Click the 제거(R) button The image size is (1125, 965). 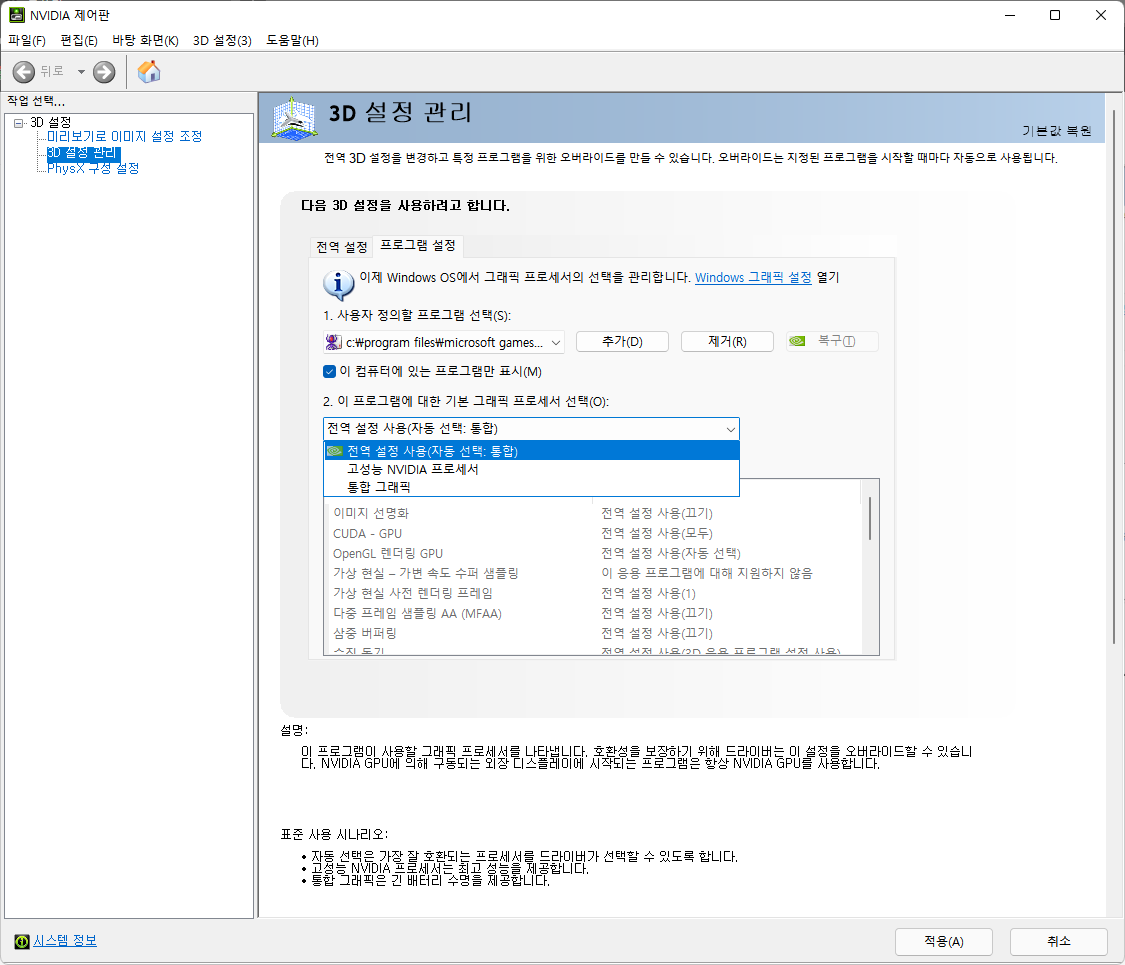click(x=727, y=342)
